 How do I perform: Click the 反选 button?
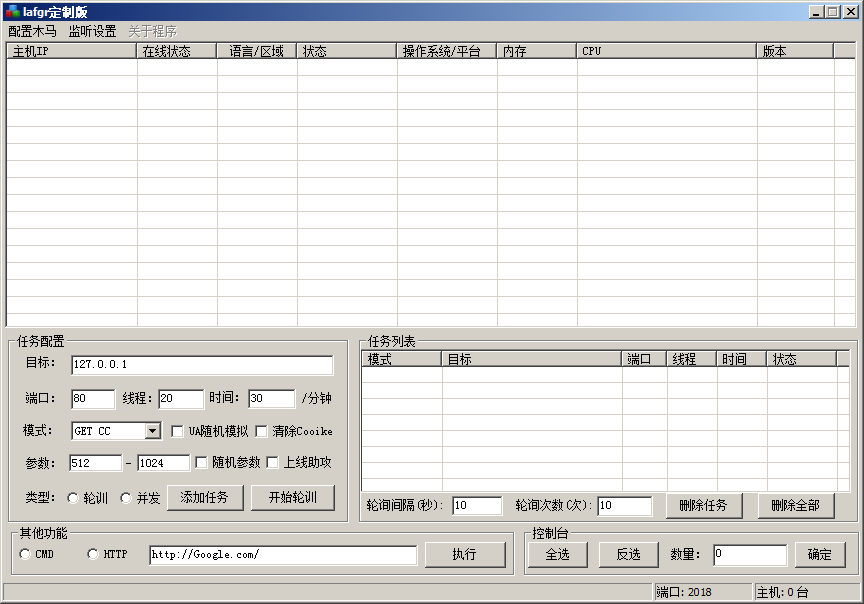pyautogui.click(x=628, y=554)
